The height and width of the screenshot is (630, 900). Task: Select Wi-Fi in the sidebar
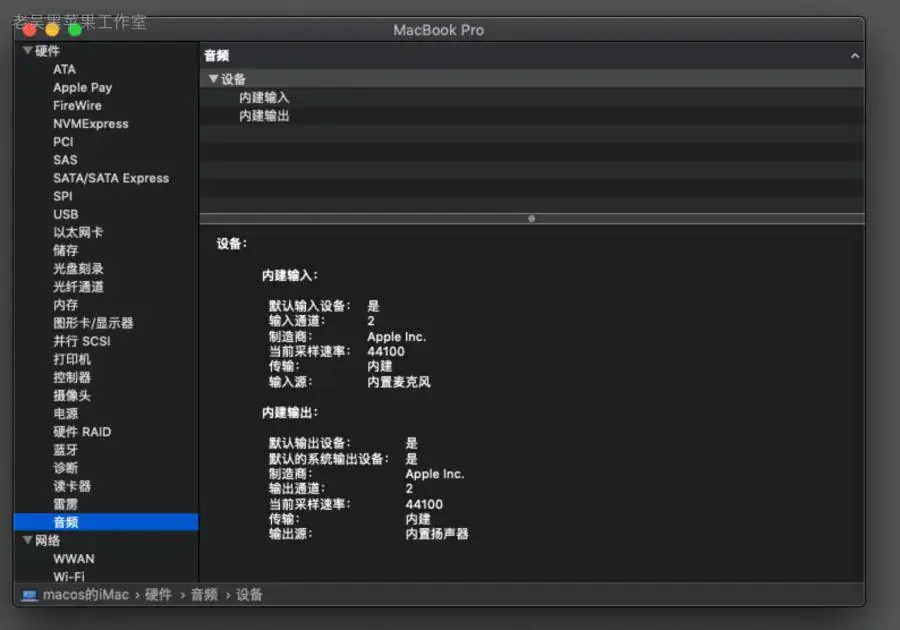click(68, 576)
